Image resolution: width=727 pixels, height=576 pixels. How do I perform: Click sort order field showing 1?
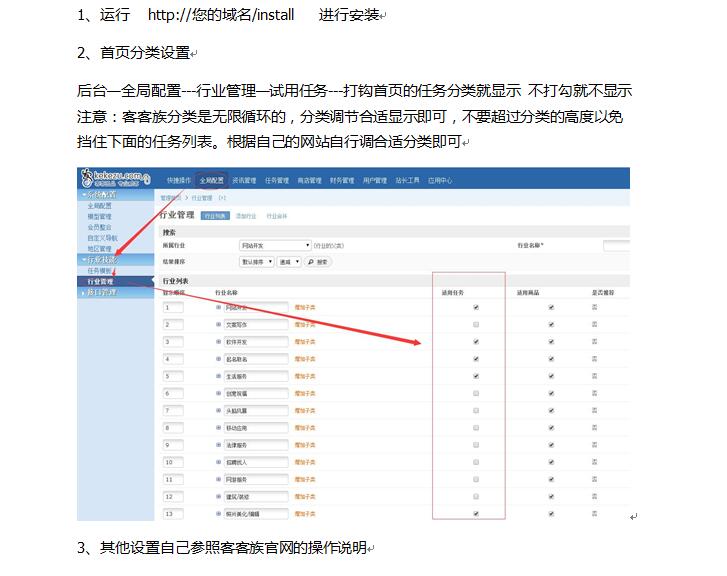(173, 307)
